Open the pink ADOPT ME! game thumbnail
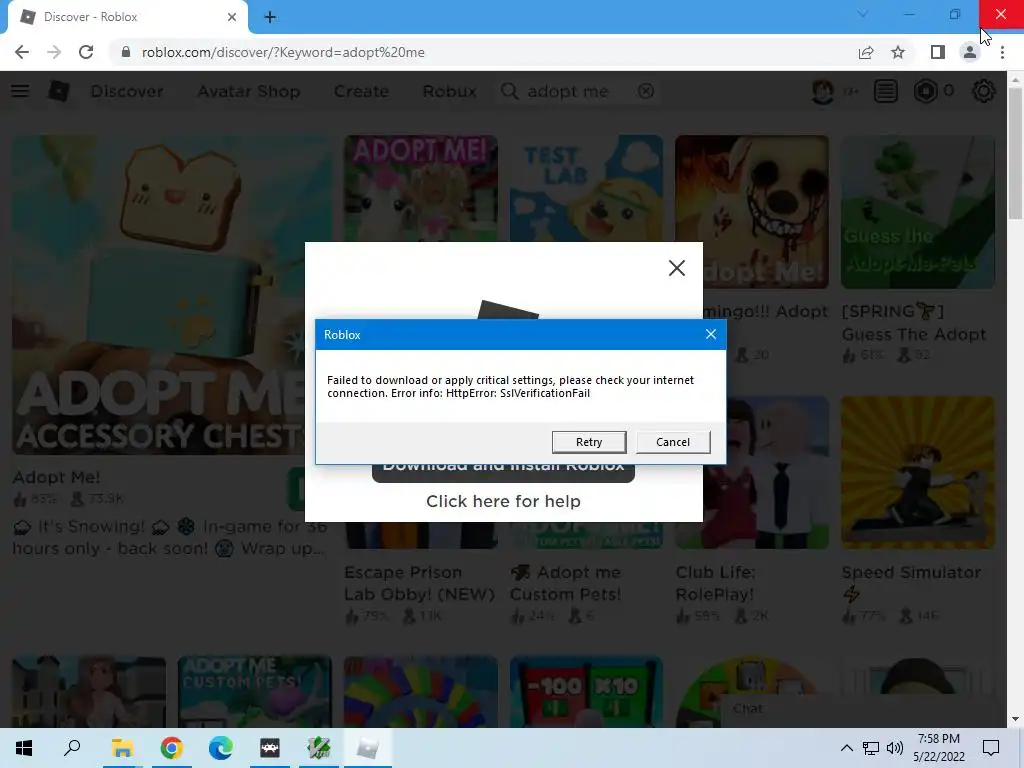Image resolution: width=1024 pixels, height=768 pixels. (421, 189)
